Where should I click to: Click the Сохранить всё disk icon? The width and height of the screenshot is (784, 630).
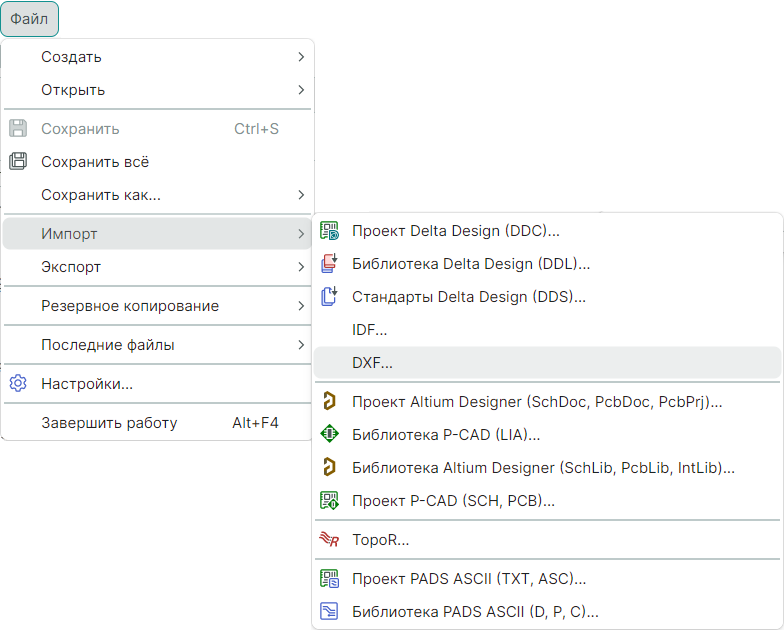[18, 161]
